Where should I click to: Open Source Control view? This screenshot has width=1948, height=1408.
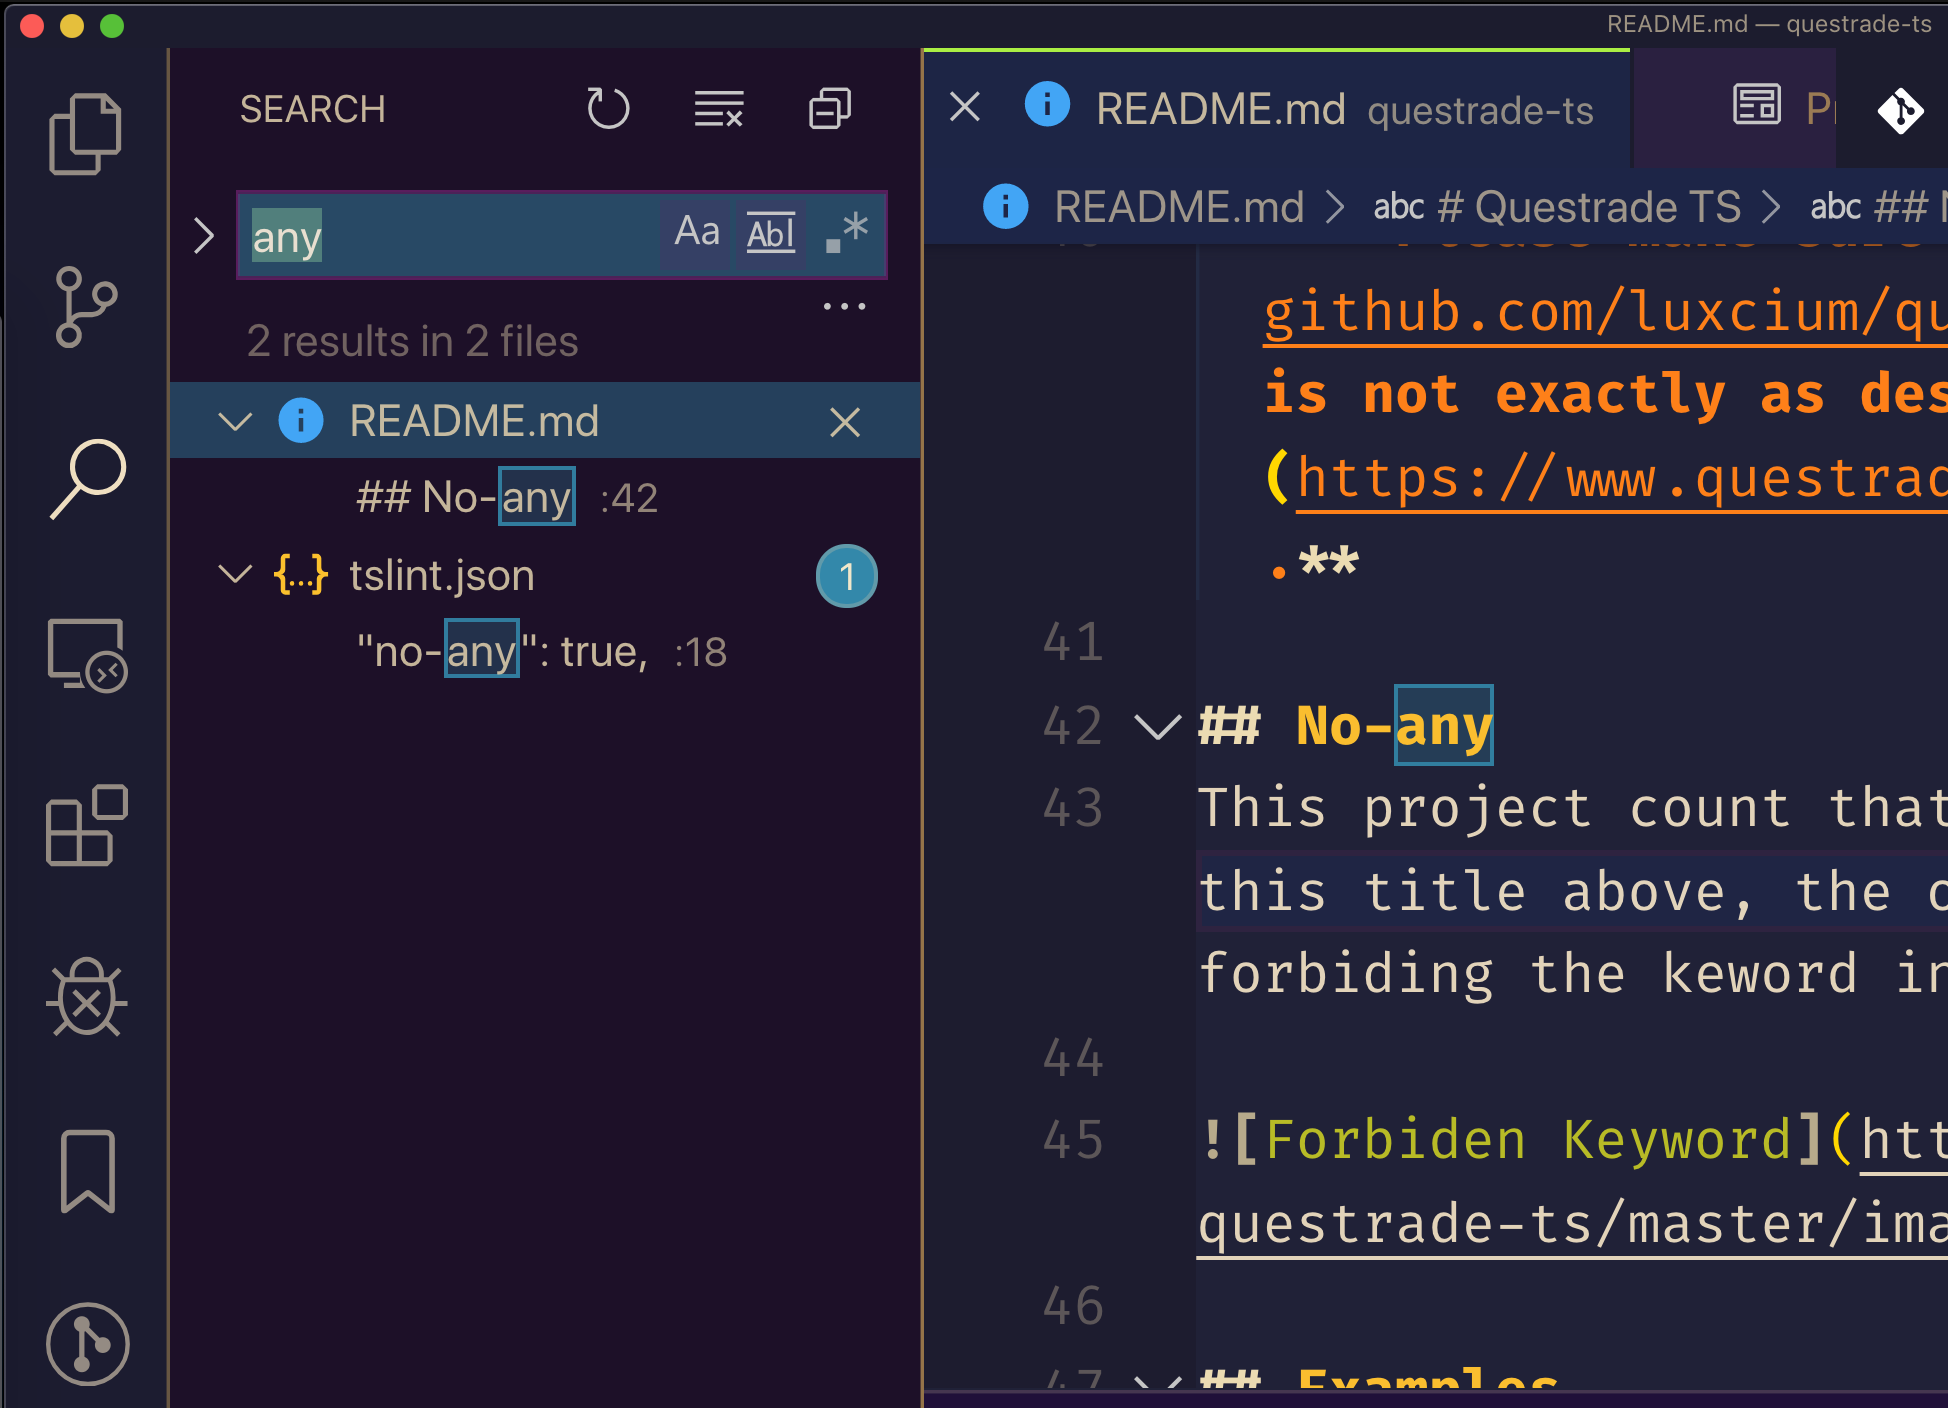[x=85, y=306]
